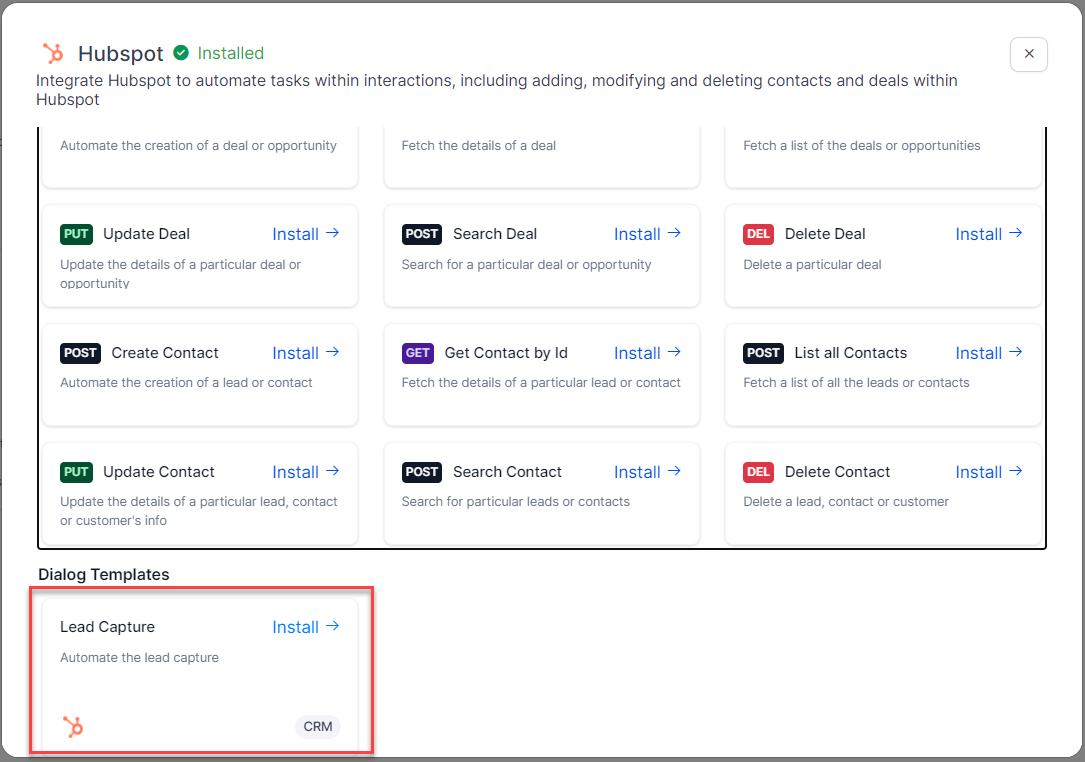Install the Get Contact by Id action

pos(647,353)
